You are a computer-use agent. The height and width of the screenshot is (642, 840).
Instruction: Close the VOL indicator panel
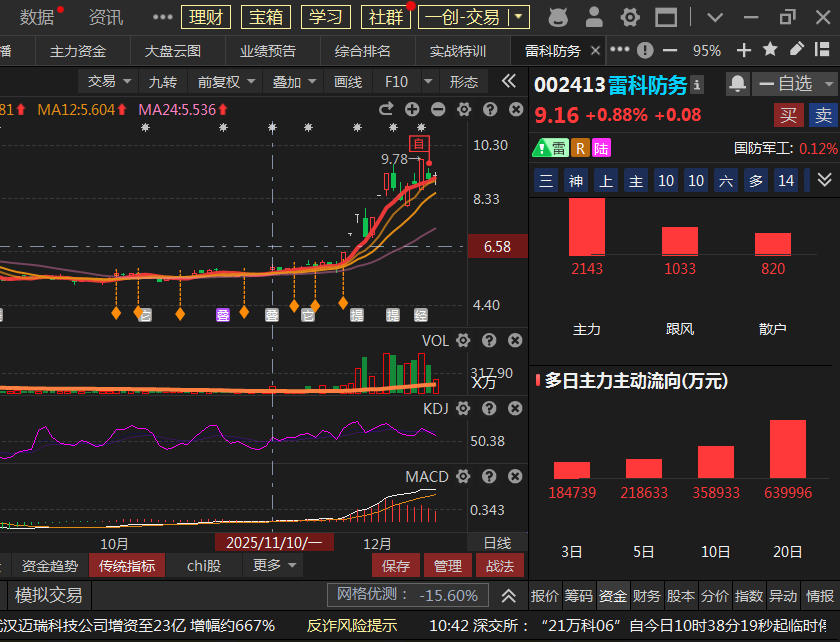515,340
